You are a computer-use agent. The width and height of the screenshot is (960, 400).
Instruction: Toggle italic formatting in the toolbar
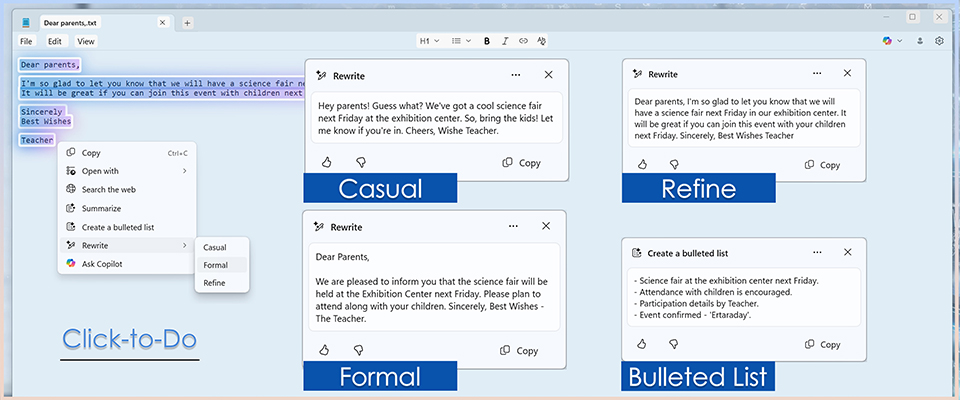pyautogui.click(x=505, y=41)
